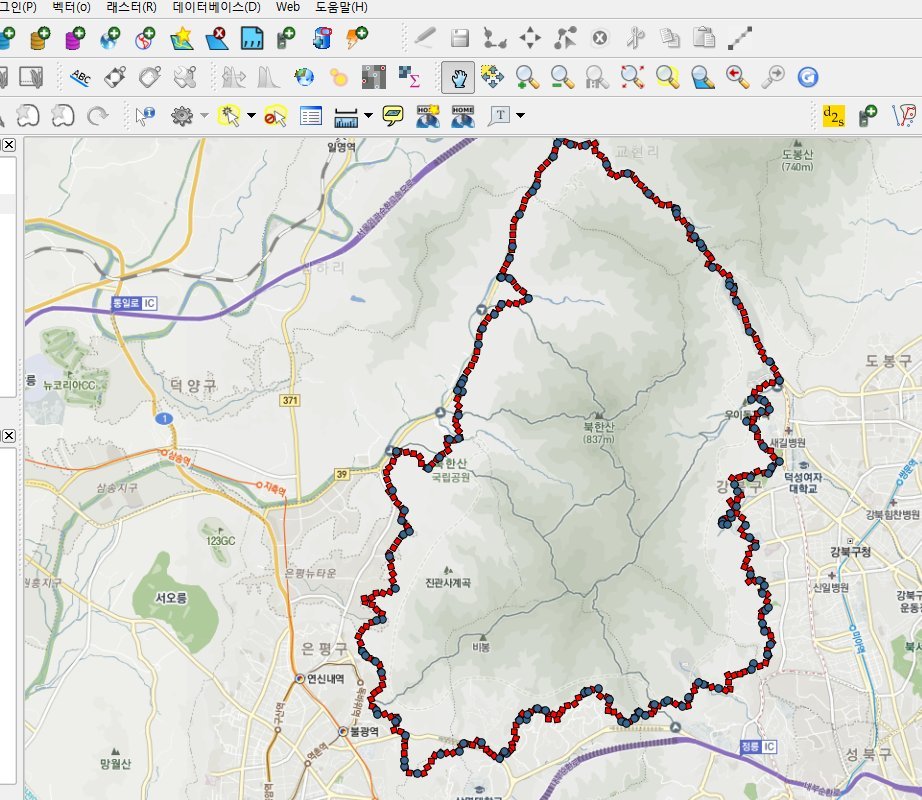This screenshot has height=800, width=922.
Task: Click the topology checker icon
Action: click(x=904, y=116)
